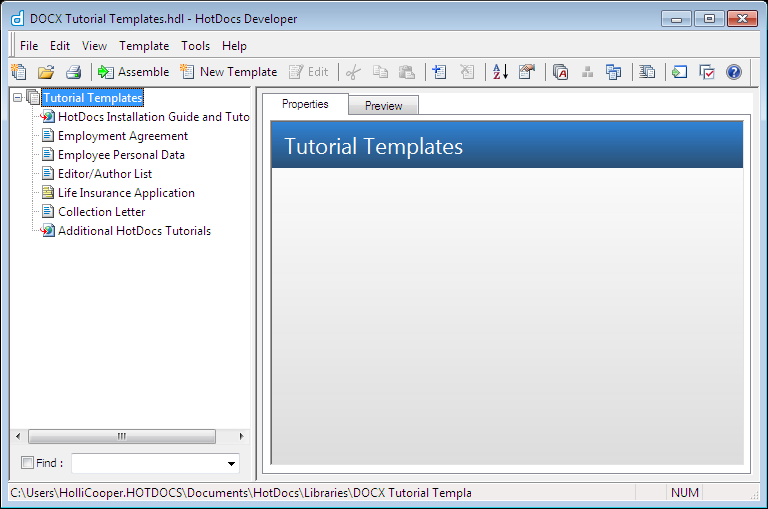768x509 pixels.
Task: Click the Cut scissors icon
Action: [x=353, y=72]
